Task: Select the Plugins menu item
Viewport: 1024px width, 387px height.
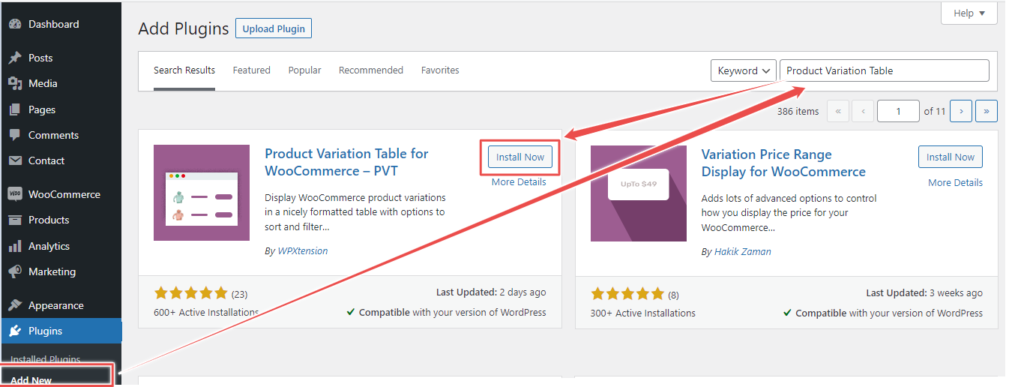Action: pyautogui.click(x=61, y=331)
